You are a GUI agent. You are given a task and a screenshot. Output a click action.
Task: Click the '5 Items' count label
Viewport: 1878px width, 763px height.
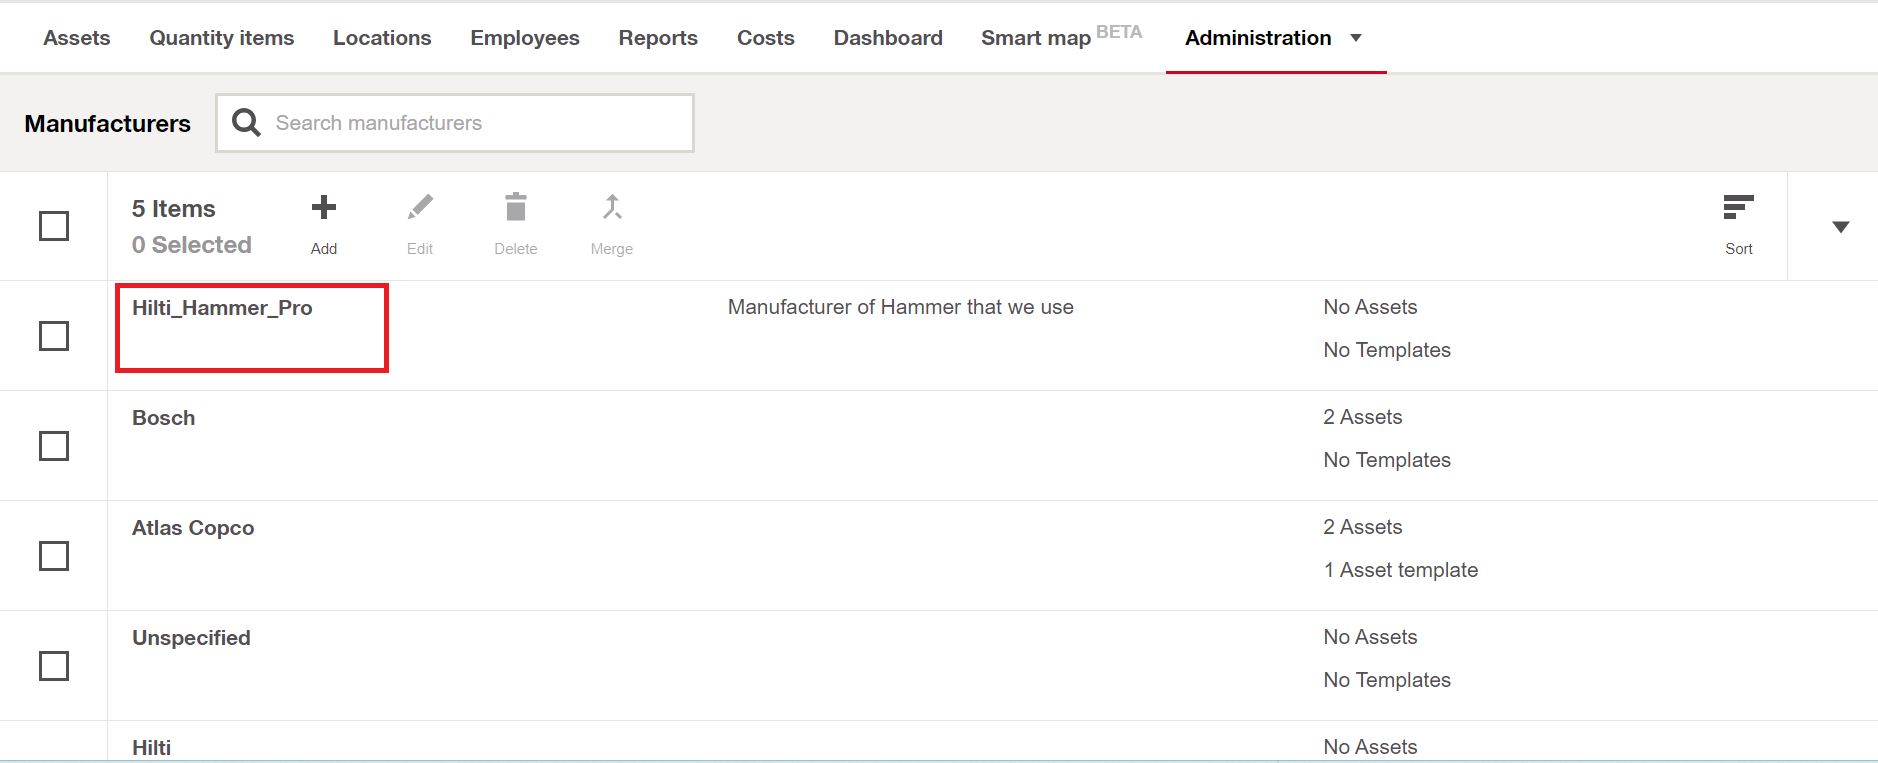point(174,209)
